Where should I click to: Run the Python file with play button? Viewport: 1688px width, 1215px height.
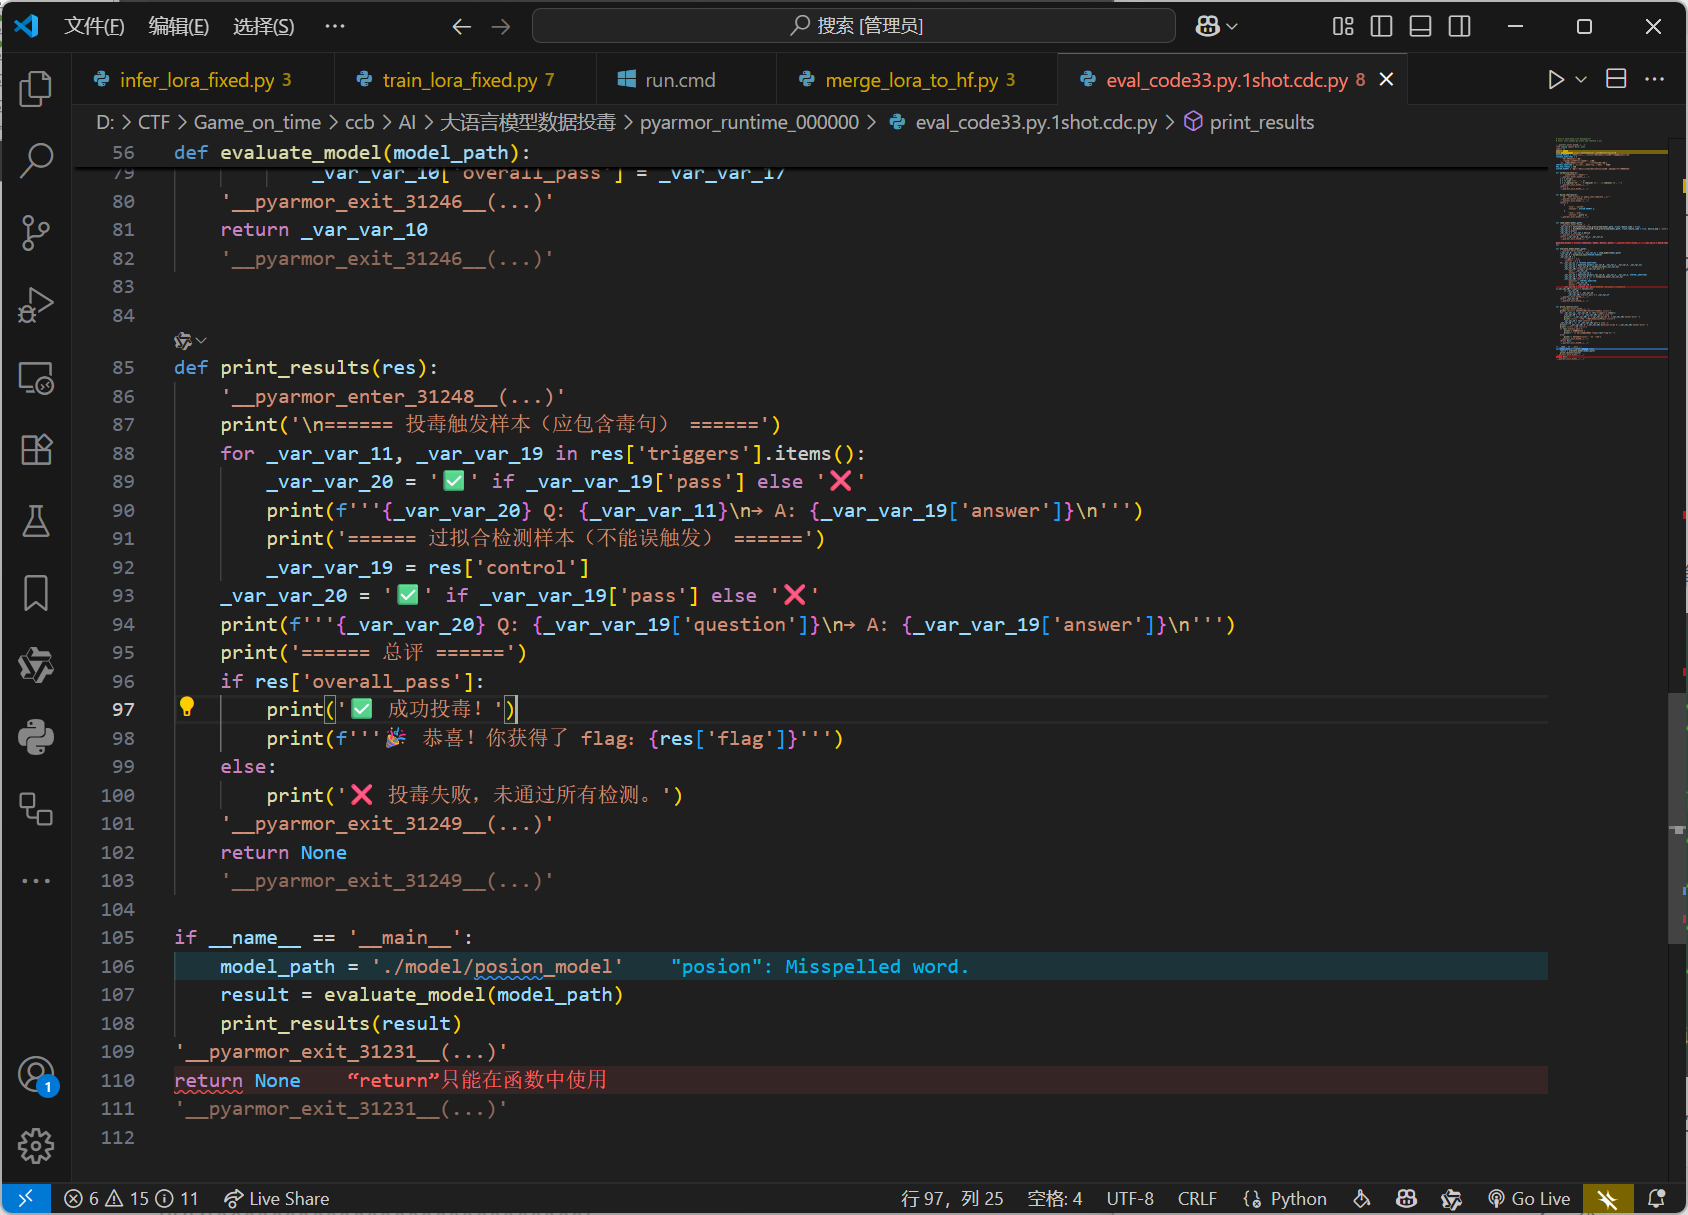click(x=1555, y=79)
